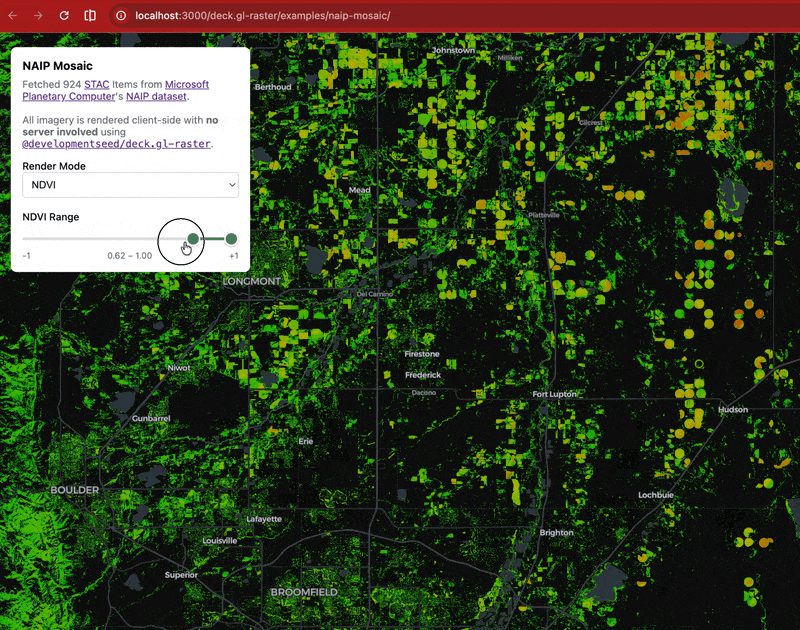The image size is (800, 630).
Task: Click the Johnstown label on the map
Action: [453, 50]
